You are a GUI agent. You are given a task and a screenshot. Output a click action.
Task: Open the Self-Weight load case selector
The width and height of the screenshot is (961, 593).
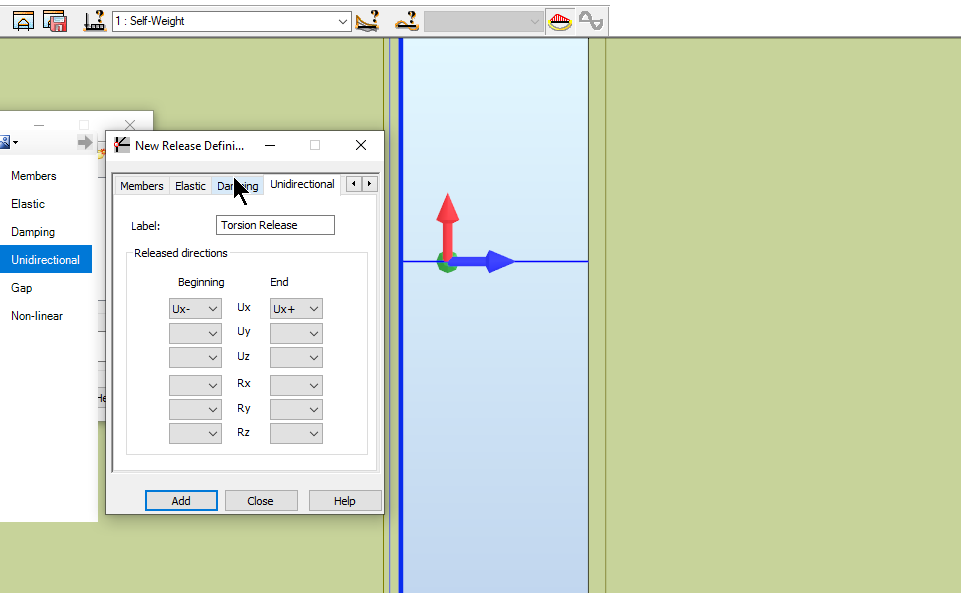pos(230,20)
